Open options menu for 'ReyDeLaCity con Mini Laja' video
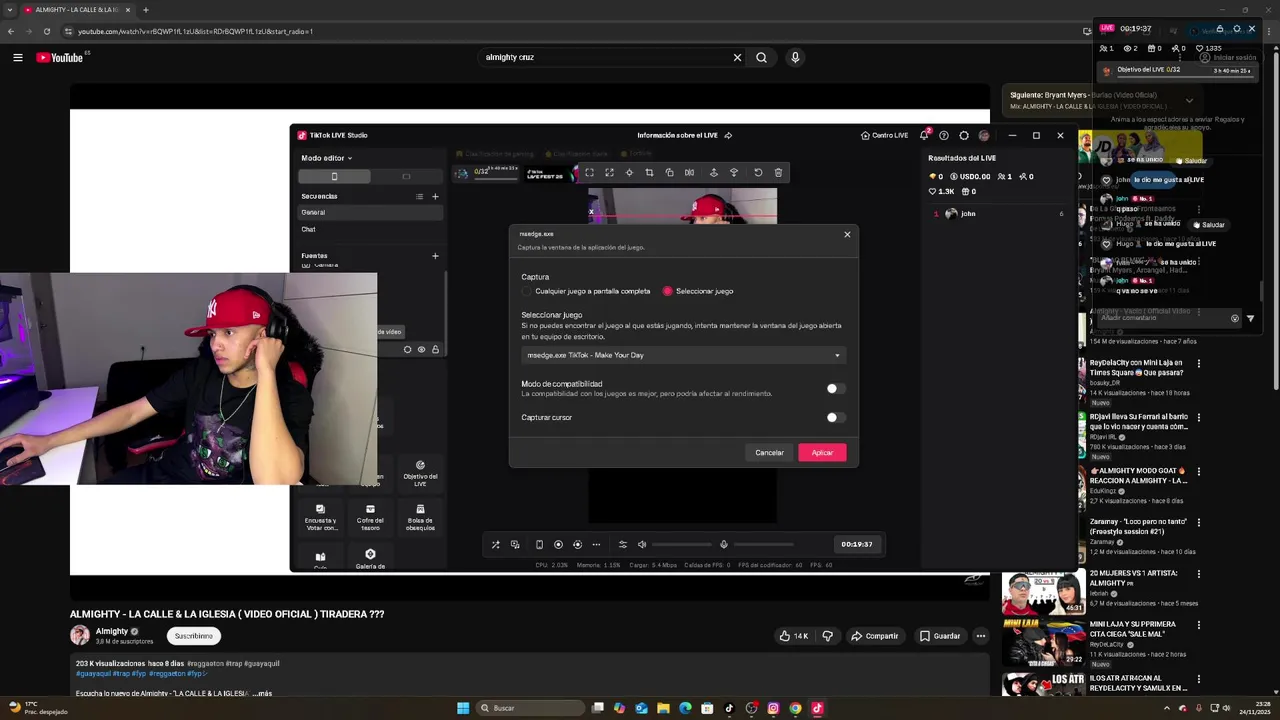 coord(1199,363)
